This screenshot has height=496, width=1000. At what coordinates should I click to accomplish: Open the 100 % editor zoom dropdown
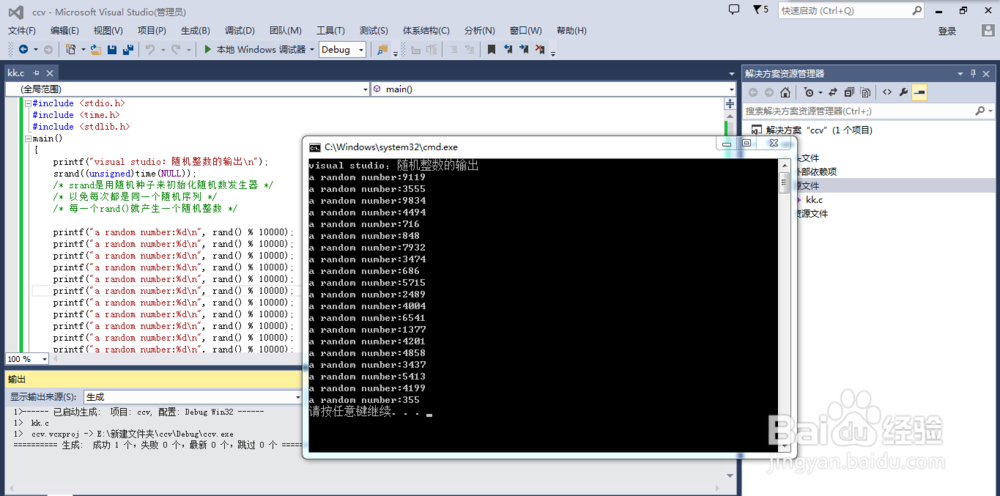click(44, 359)
